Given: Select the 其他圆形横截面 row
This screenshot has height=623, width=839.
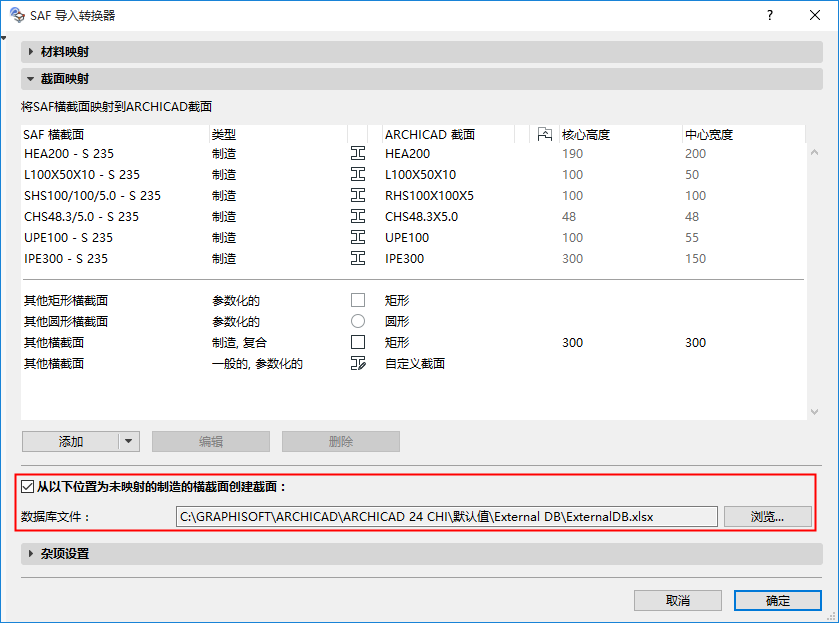Looking at the screenshot, I should point(413,321).
